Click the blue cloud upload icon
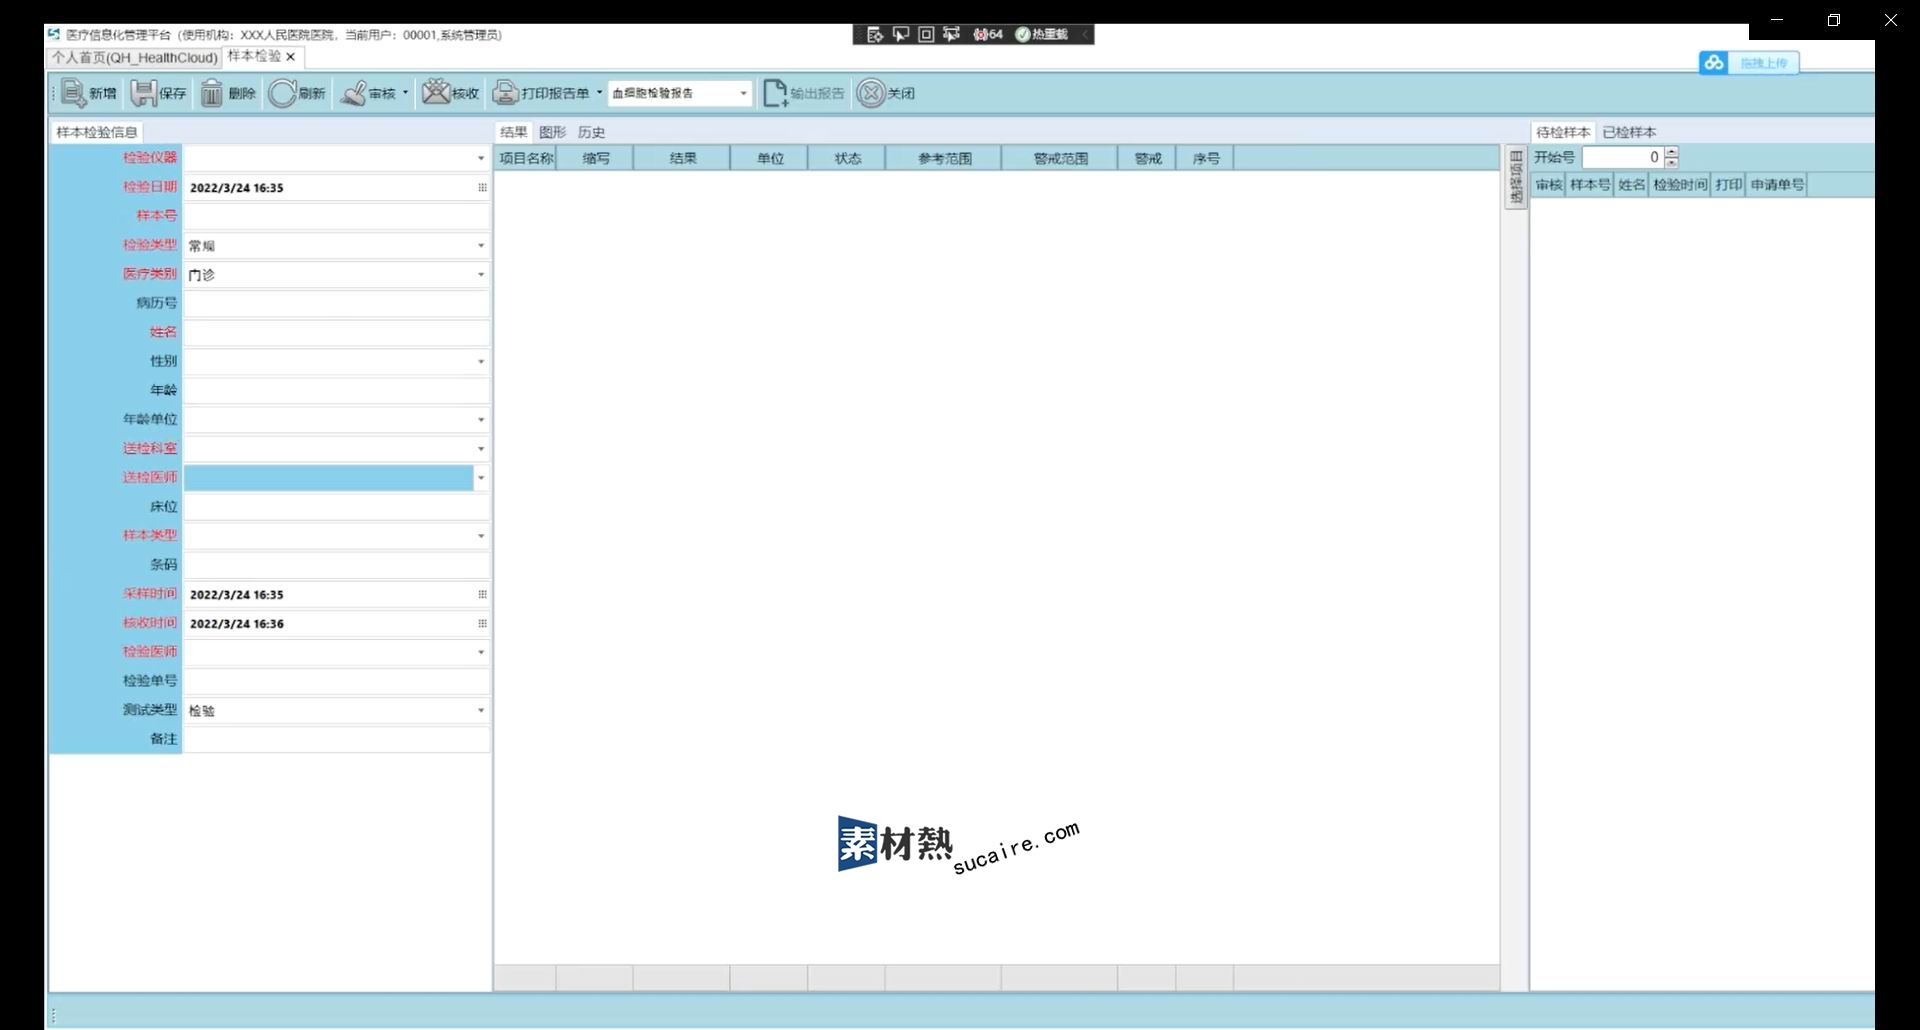This screenshot has height=1030, width=1920. click(x=1714, y=63)
